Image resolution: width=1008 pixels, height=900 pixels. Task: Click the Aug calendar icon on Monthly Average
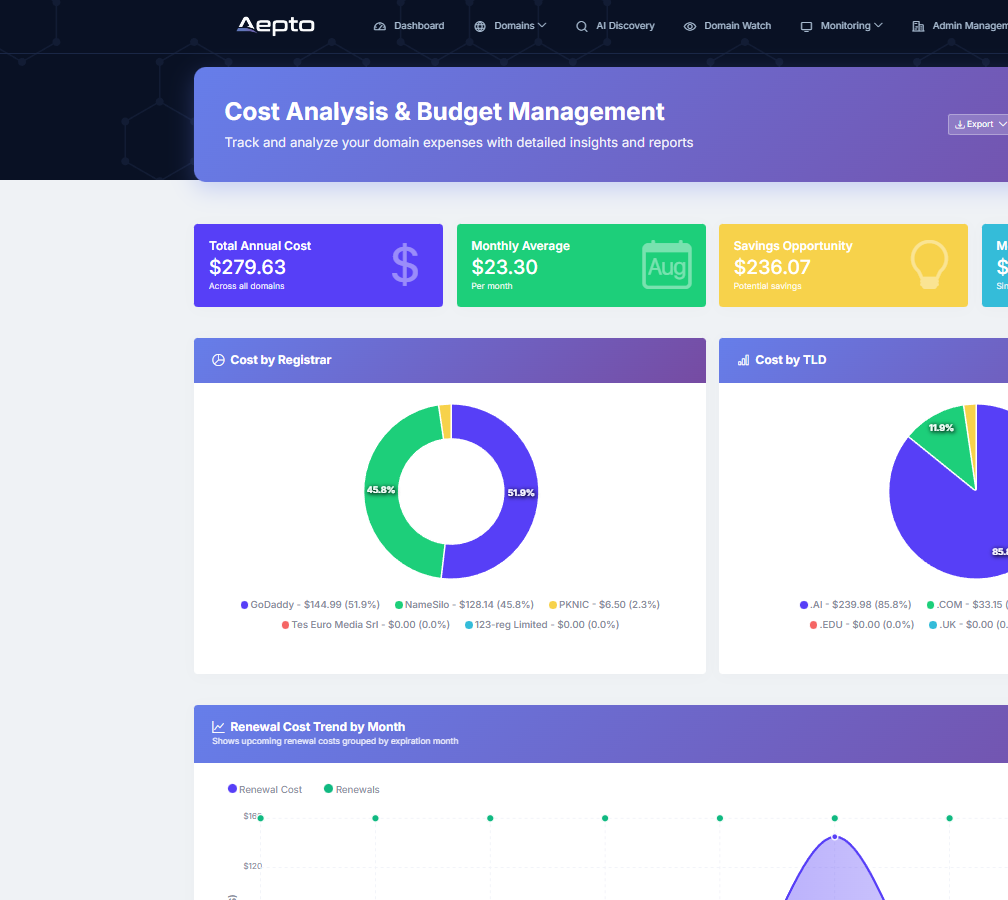click(667, 265)
